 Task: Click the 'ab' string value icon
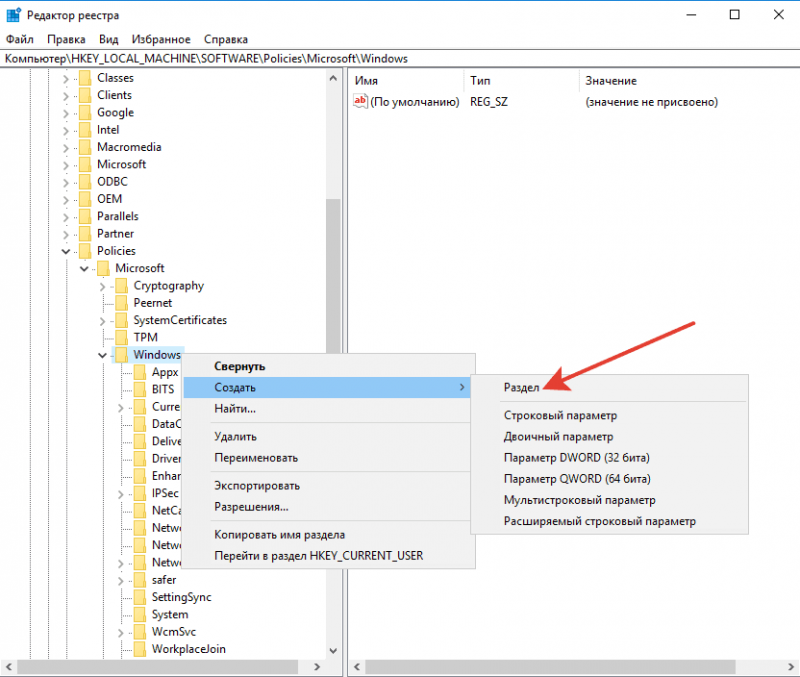(x=360, y=101)
